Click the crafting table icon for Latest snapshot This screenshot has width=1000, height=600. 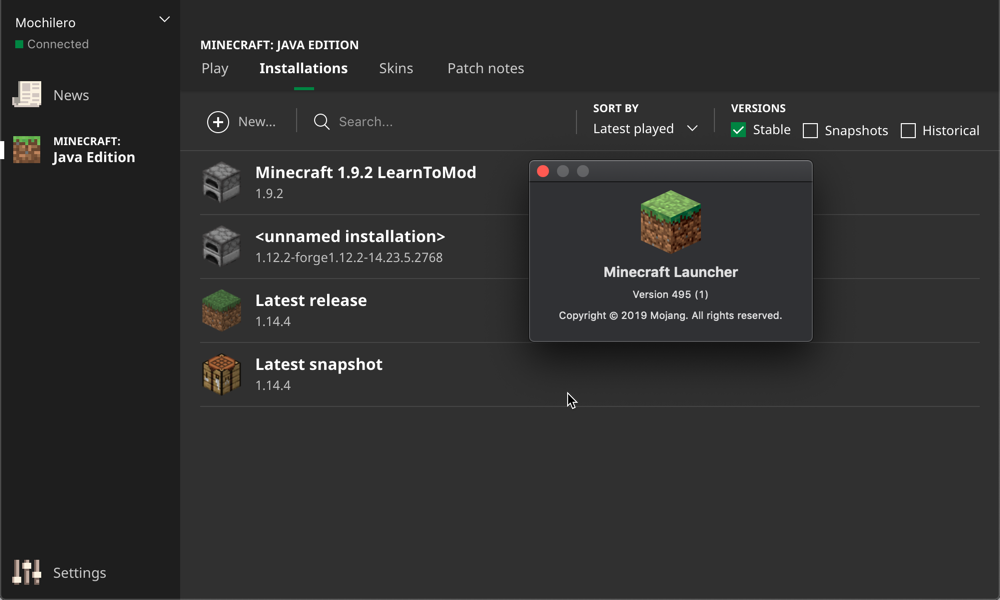(x=222, y=374)
